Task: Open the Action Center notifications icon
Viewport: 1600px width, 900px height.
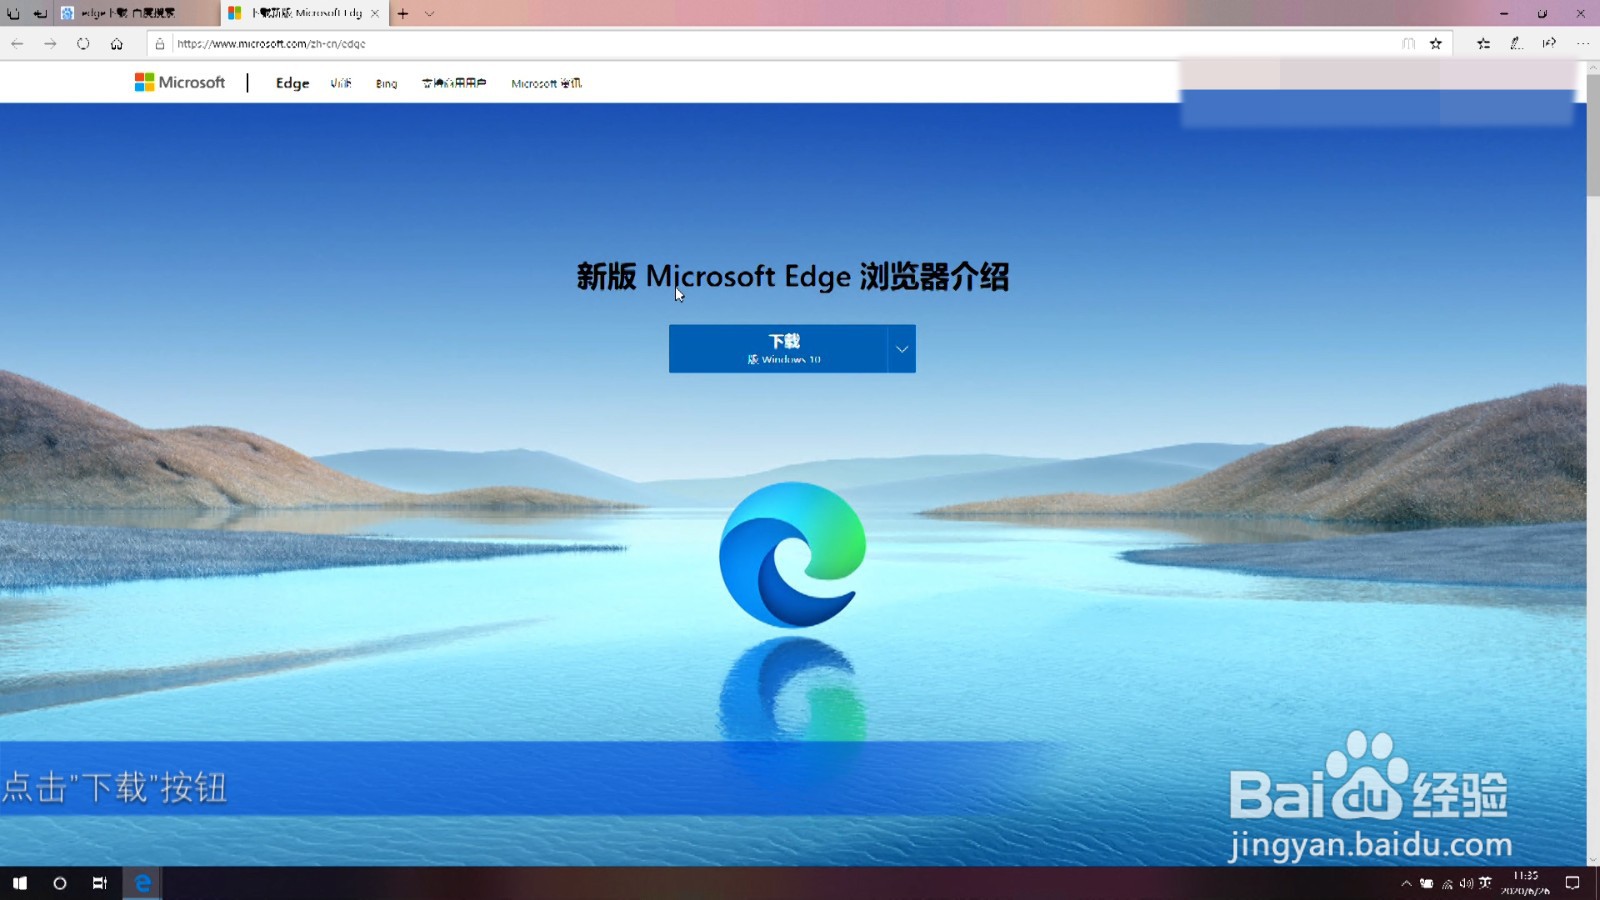Action: (x=1572, y=883)
